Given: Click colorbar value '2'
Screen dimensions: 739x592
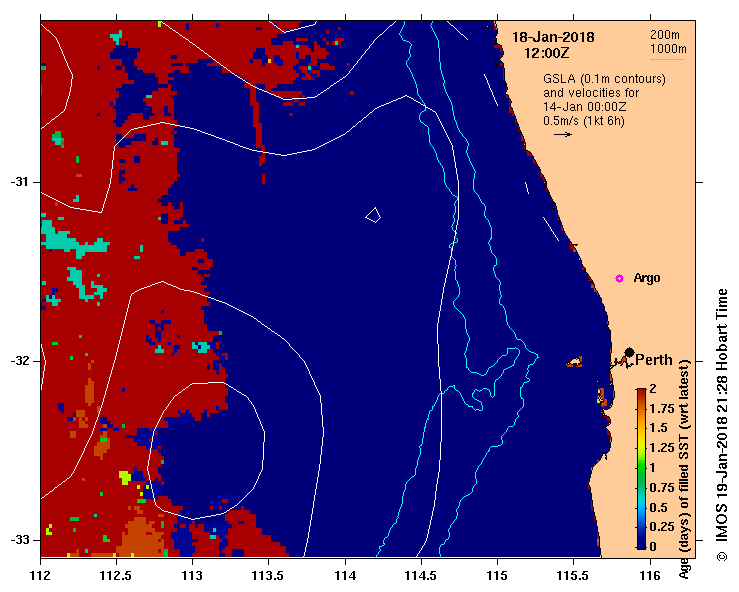Looking at the screenshot, I should tap(653, 389).
